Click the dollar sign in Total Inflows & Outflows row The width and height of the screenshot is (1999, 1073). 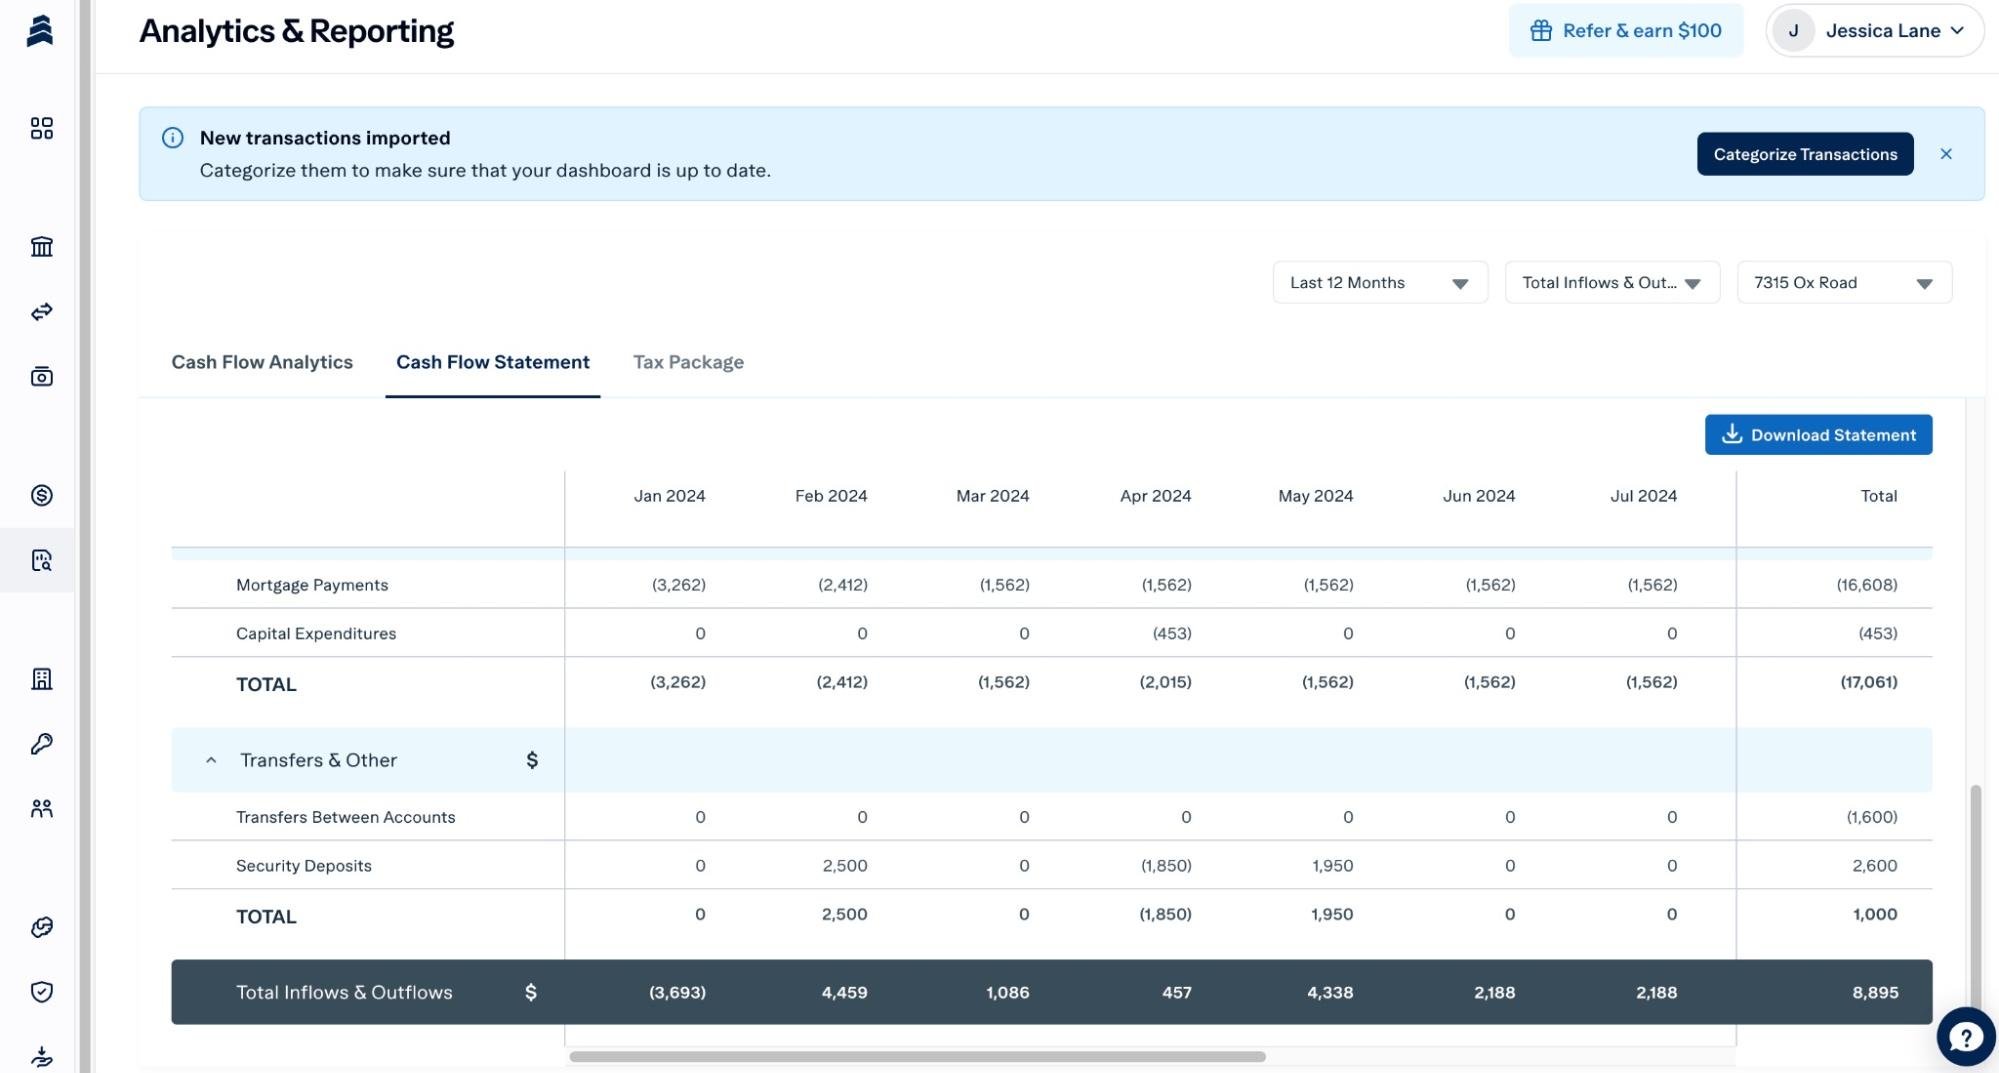click(x=531, y=992)
